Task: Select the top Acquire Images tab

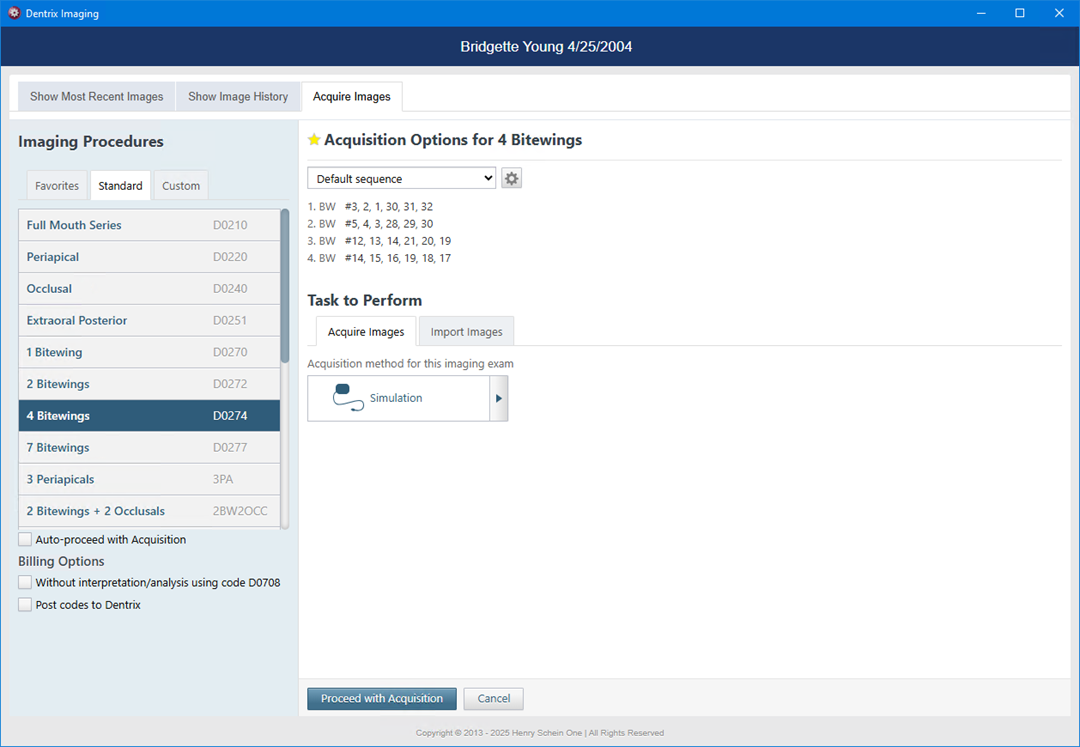Action: point(352,96)
